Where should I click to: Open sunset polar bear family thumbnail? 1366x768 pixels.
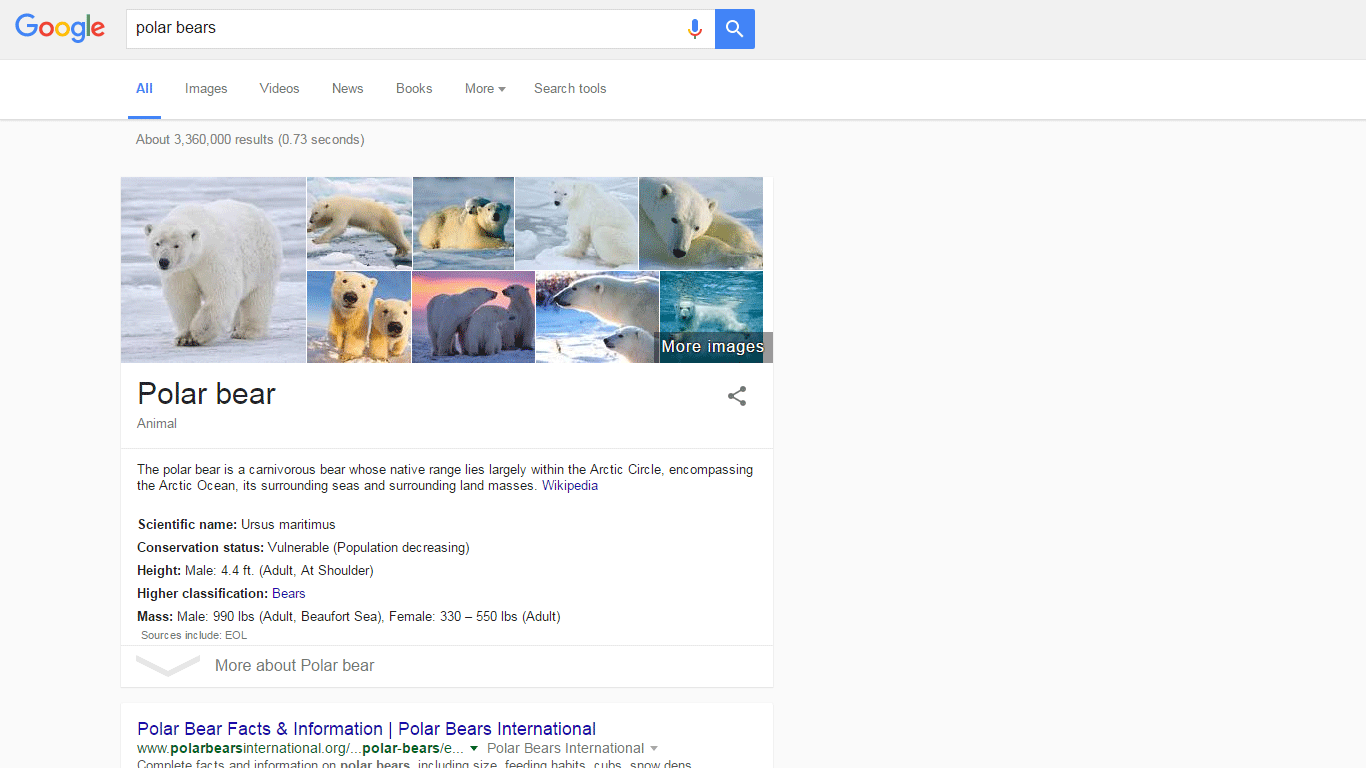pyautogui.click(x=473, y=317)
